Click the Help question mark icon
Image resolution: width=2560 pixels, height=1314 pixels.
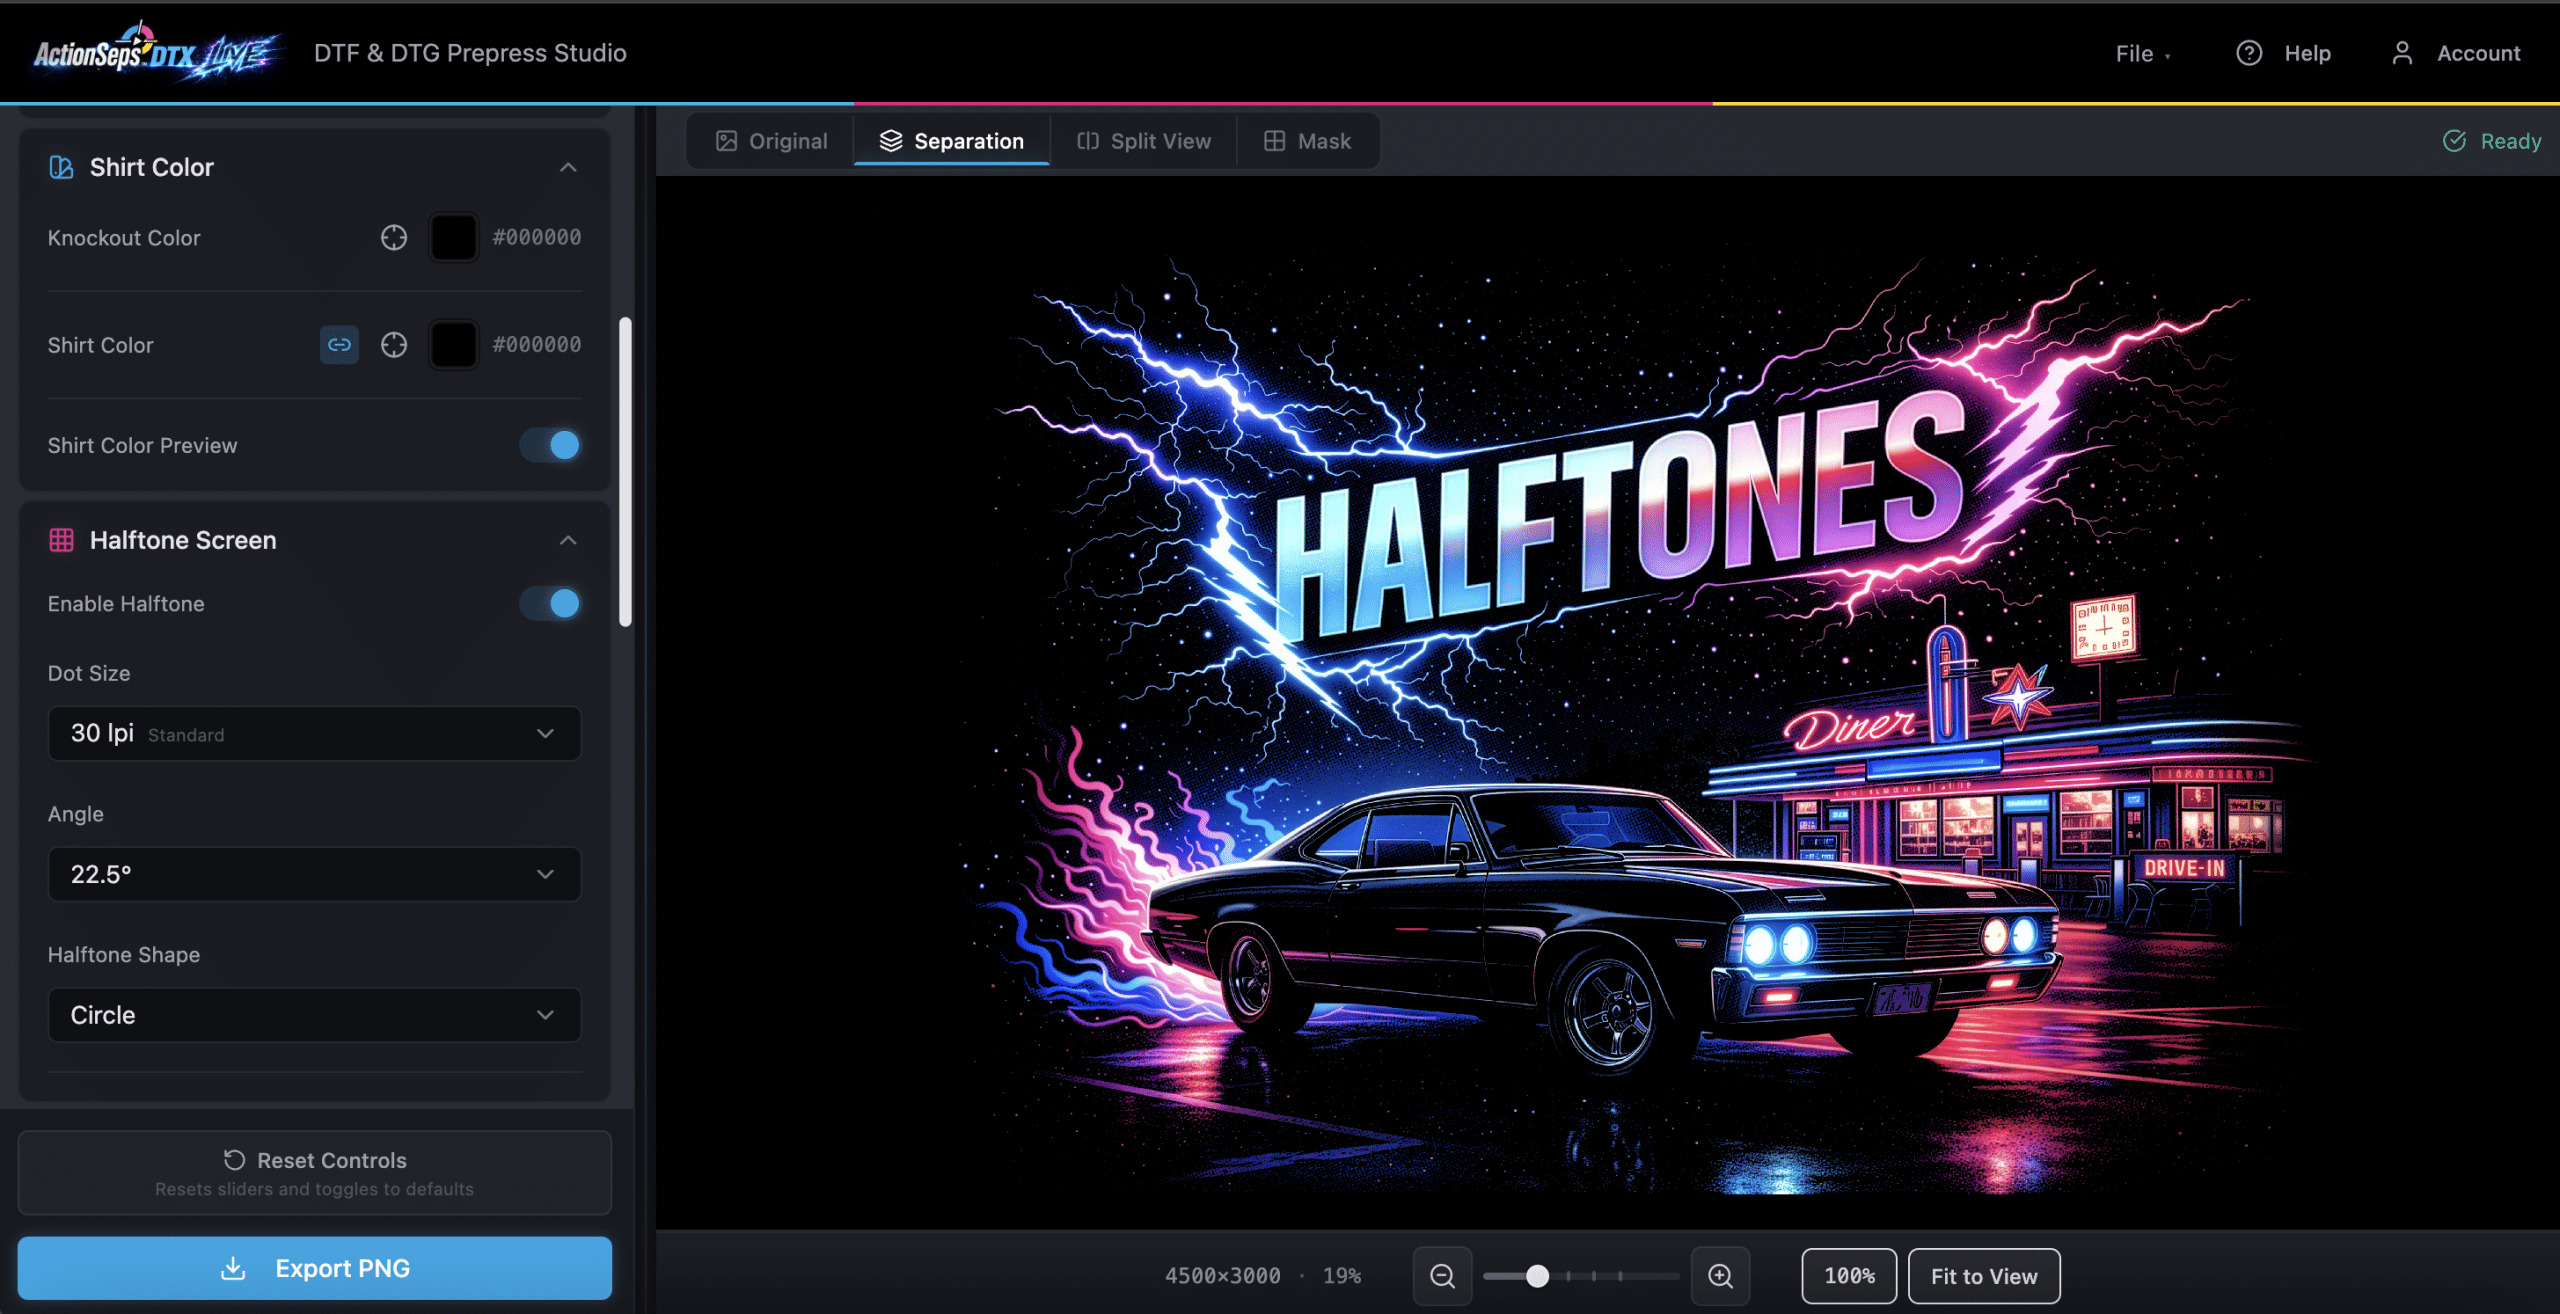click(x=2249, y=53)
